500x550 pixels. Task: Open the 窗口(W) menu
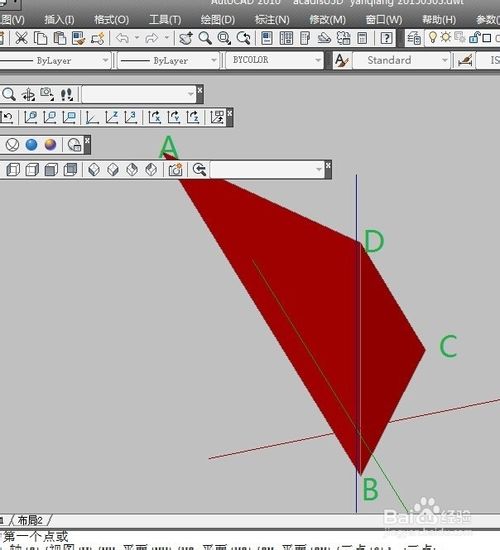click(x=384, y=19)
